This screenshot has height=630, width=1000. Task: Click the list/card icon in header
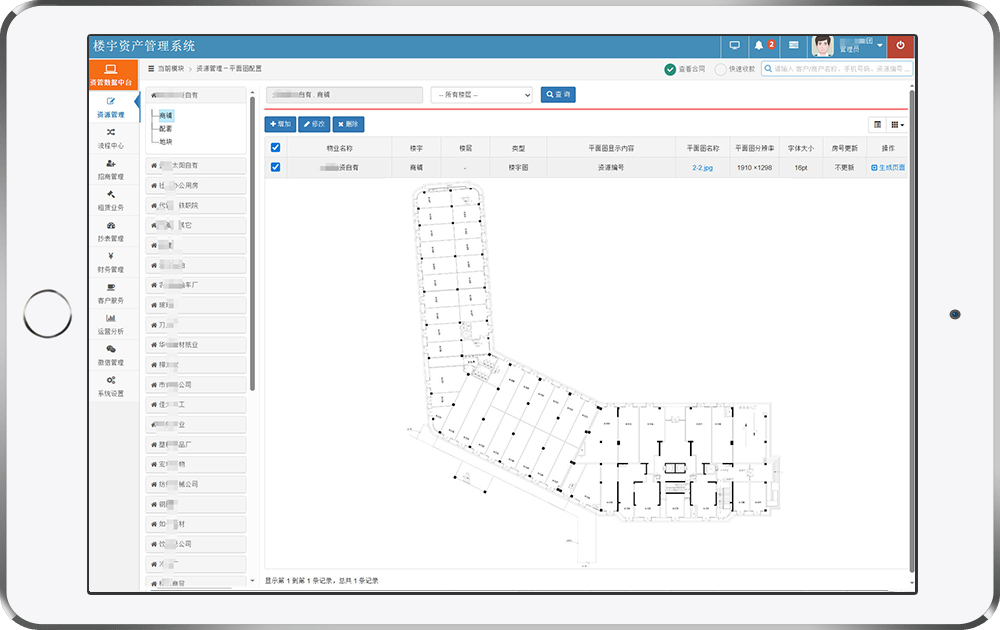pyautogui.click(x=793, y=45)
